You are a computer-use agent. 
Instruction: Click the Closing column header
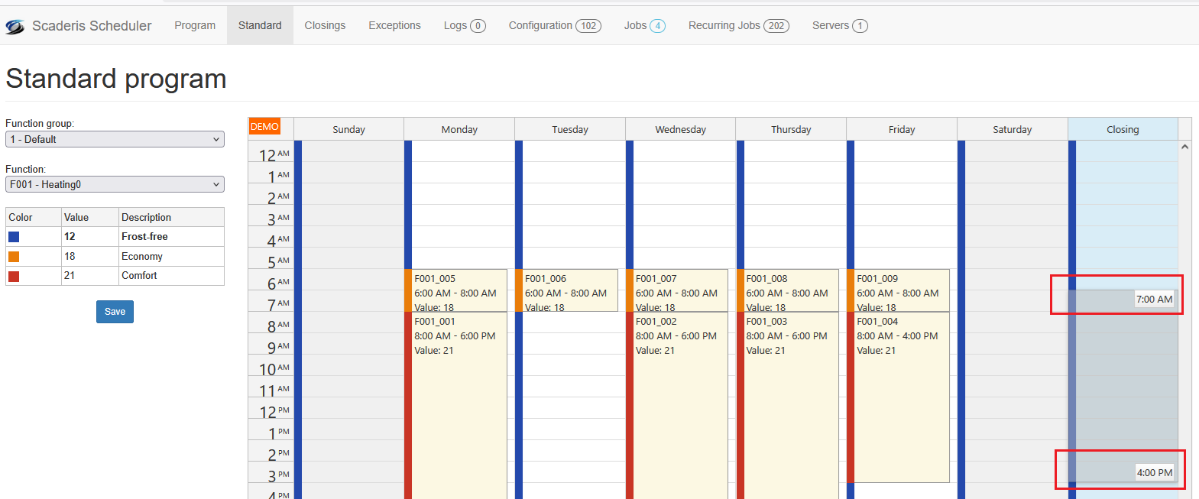click(x=1122, y=129)
